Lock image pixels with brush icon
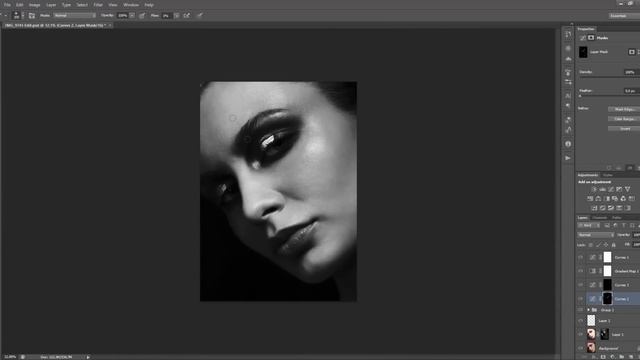 click(598, 245)
